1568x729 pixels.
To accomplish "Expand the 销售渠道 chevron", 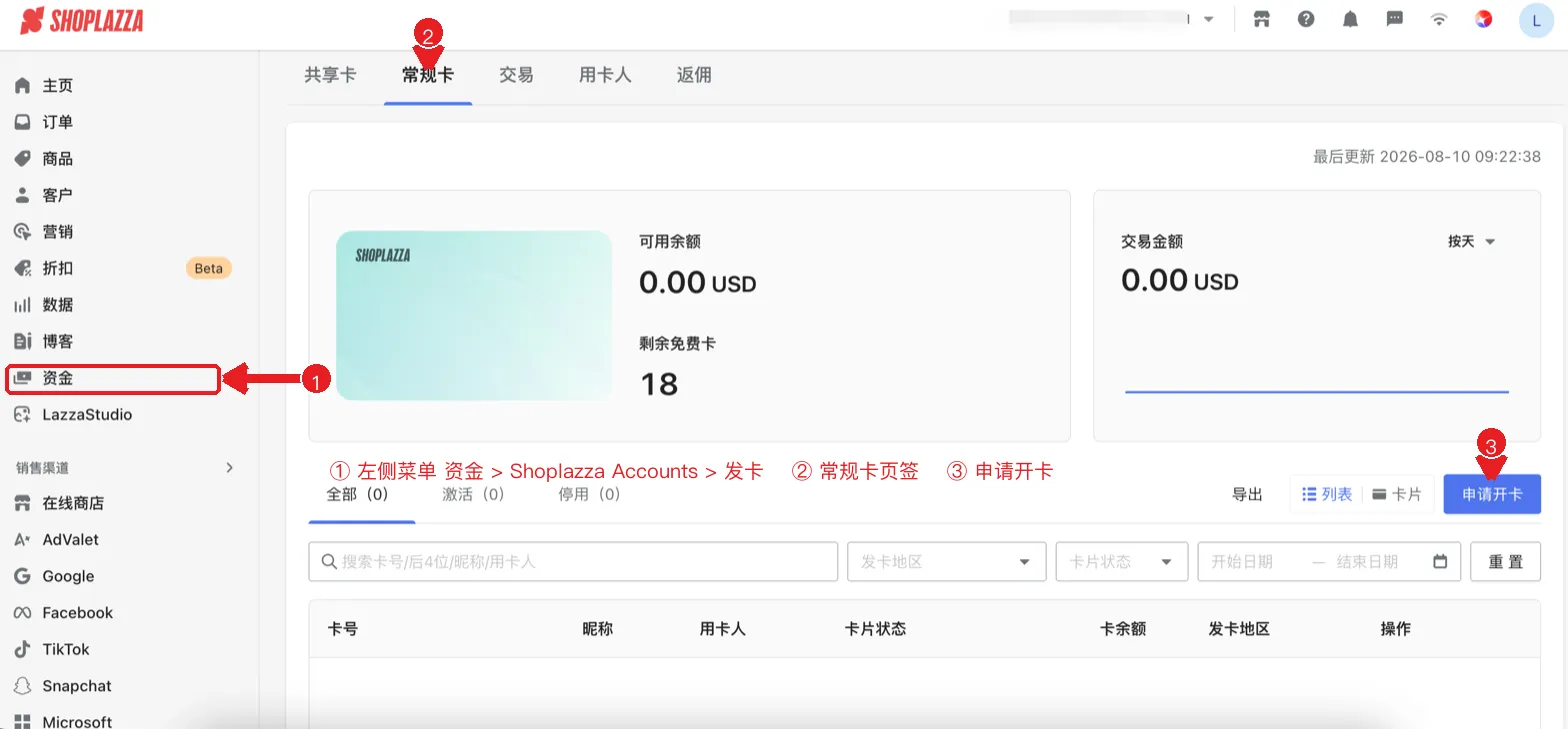I will pos(230,467).
